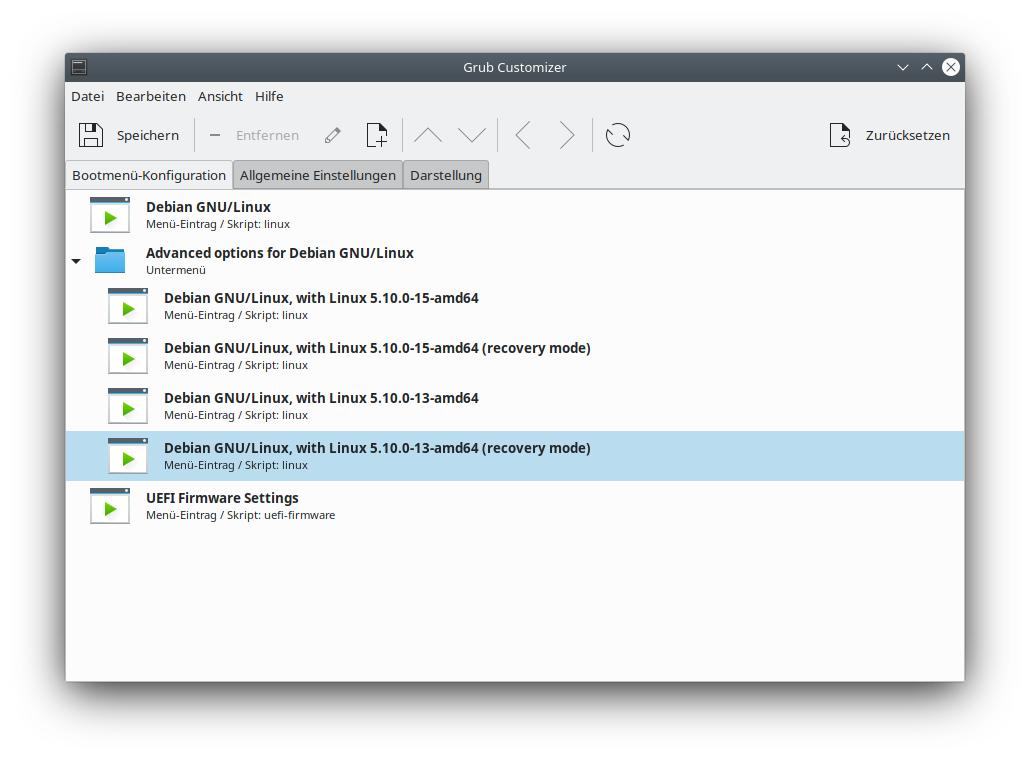Open the Bearbeiten menu
The width and height of the screenshot is (1030, 759).
151,96
